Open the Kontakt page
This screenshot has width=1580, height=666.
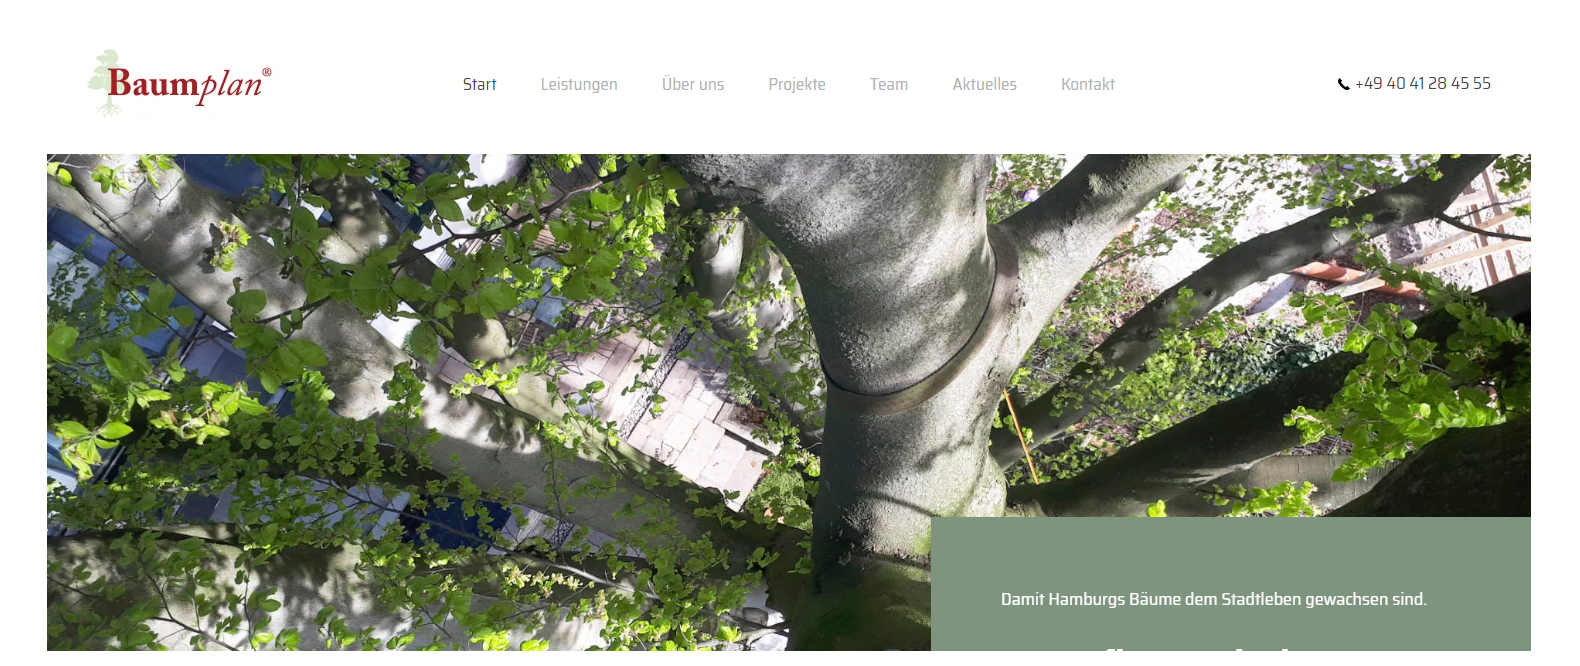(1088, 85)
